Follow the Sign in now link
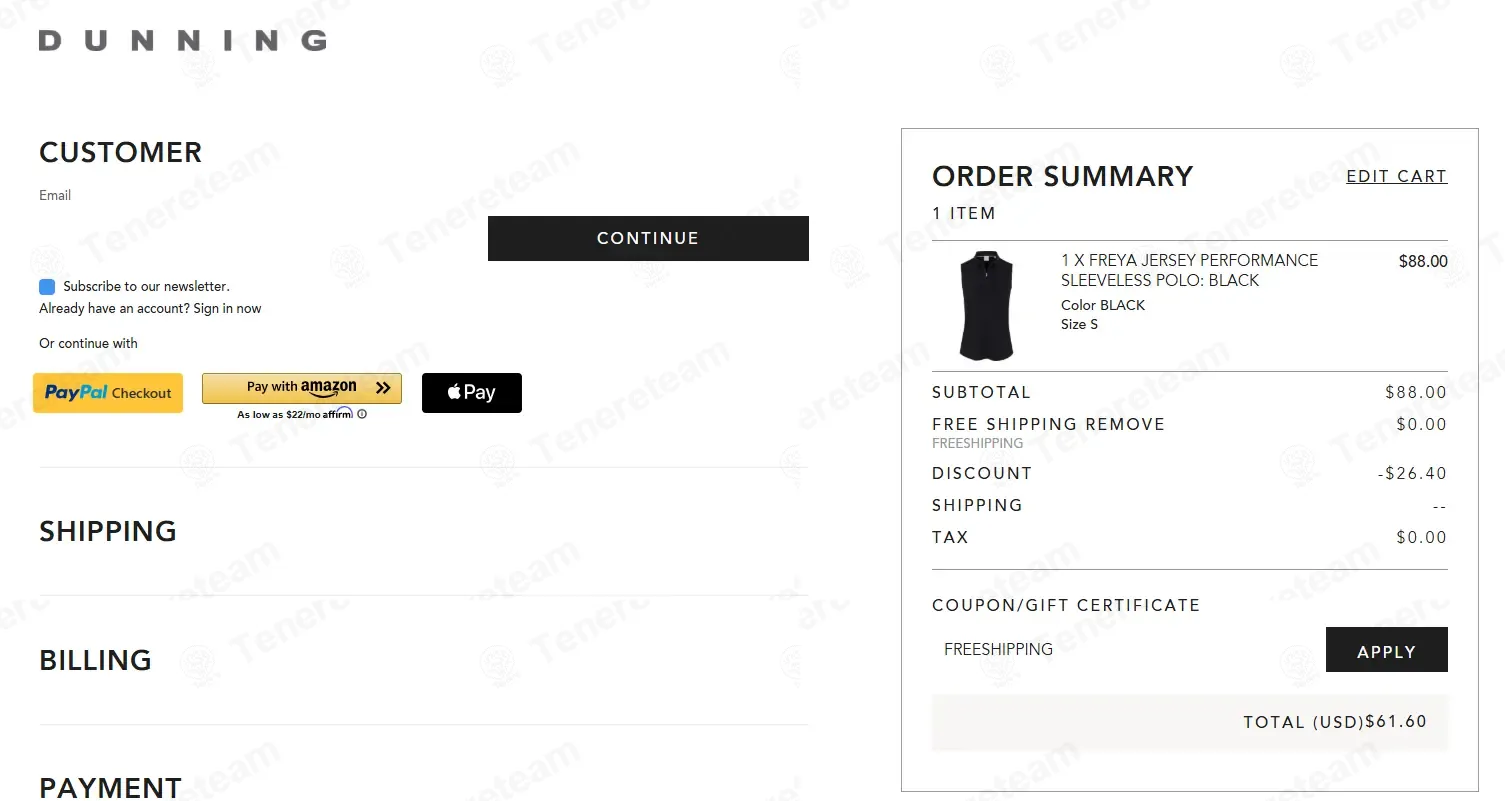 coord(227,309)
